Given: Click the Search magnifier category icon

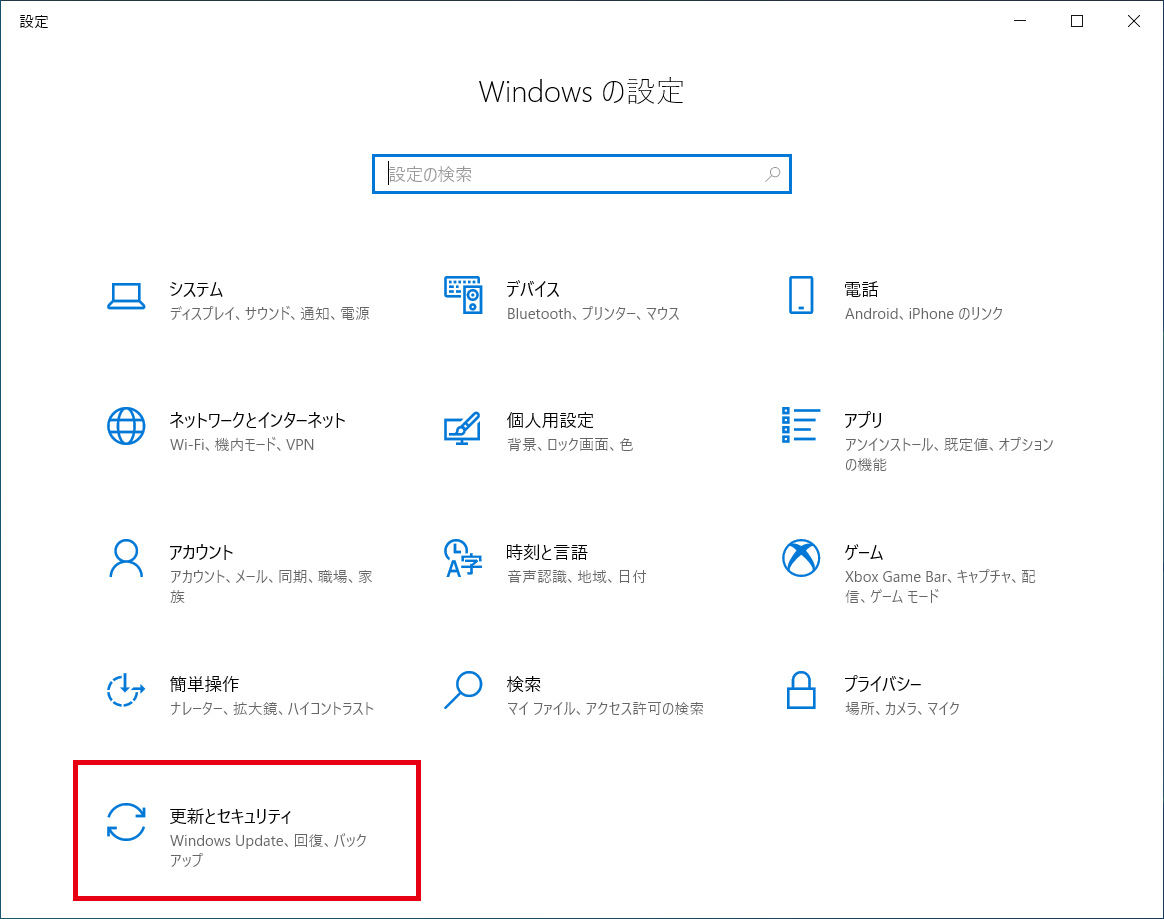Looking at the screenshot, I should [x=463, y=690].
